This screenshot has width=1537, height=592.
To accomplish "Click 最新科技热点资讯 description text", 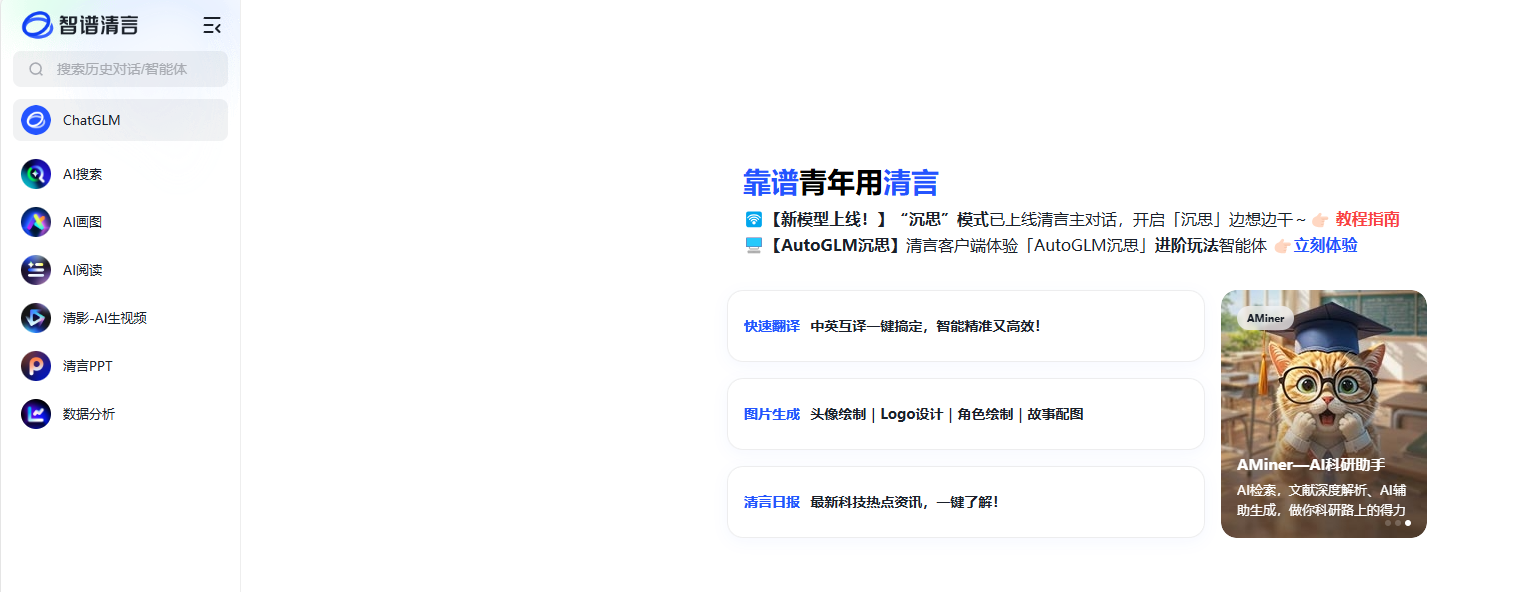I will [904, 502].
